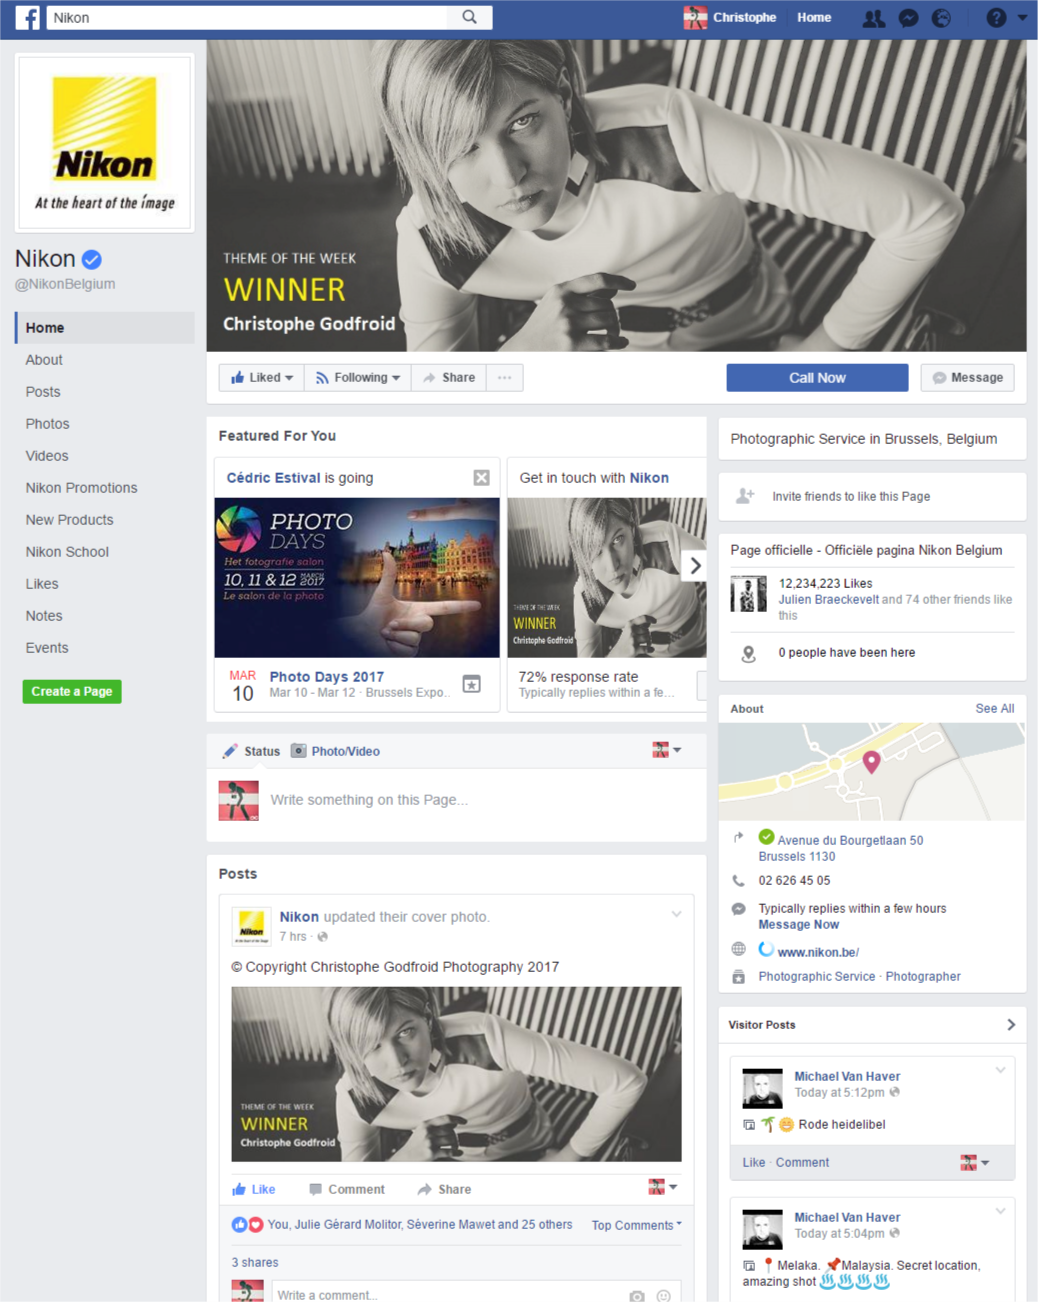Select the Status composer tab
The image size is (1038, 1302).
(251, 751)
